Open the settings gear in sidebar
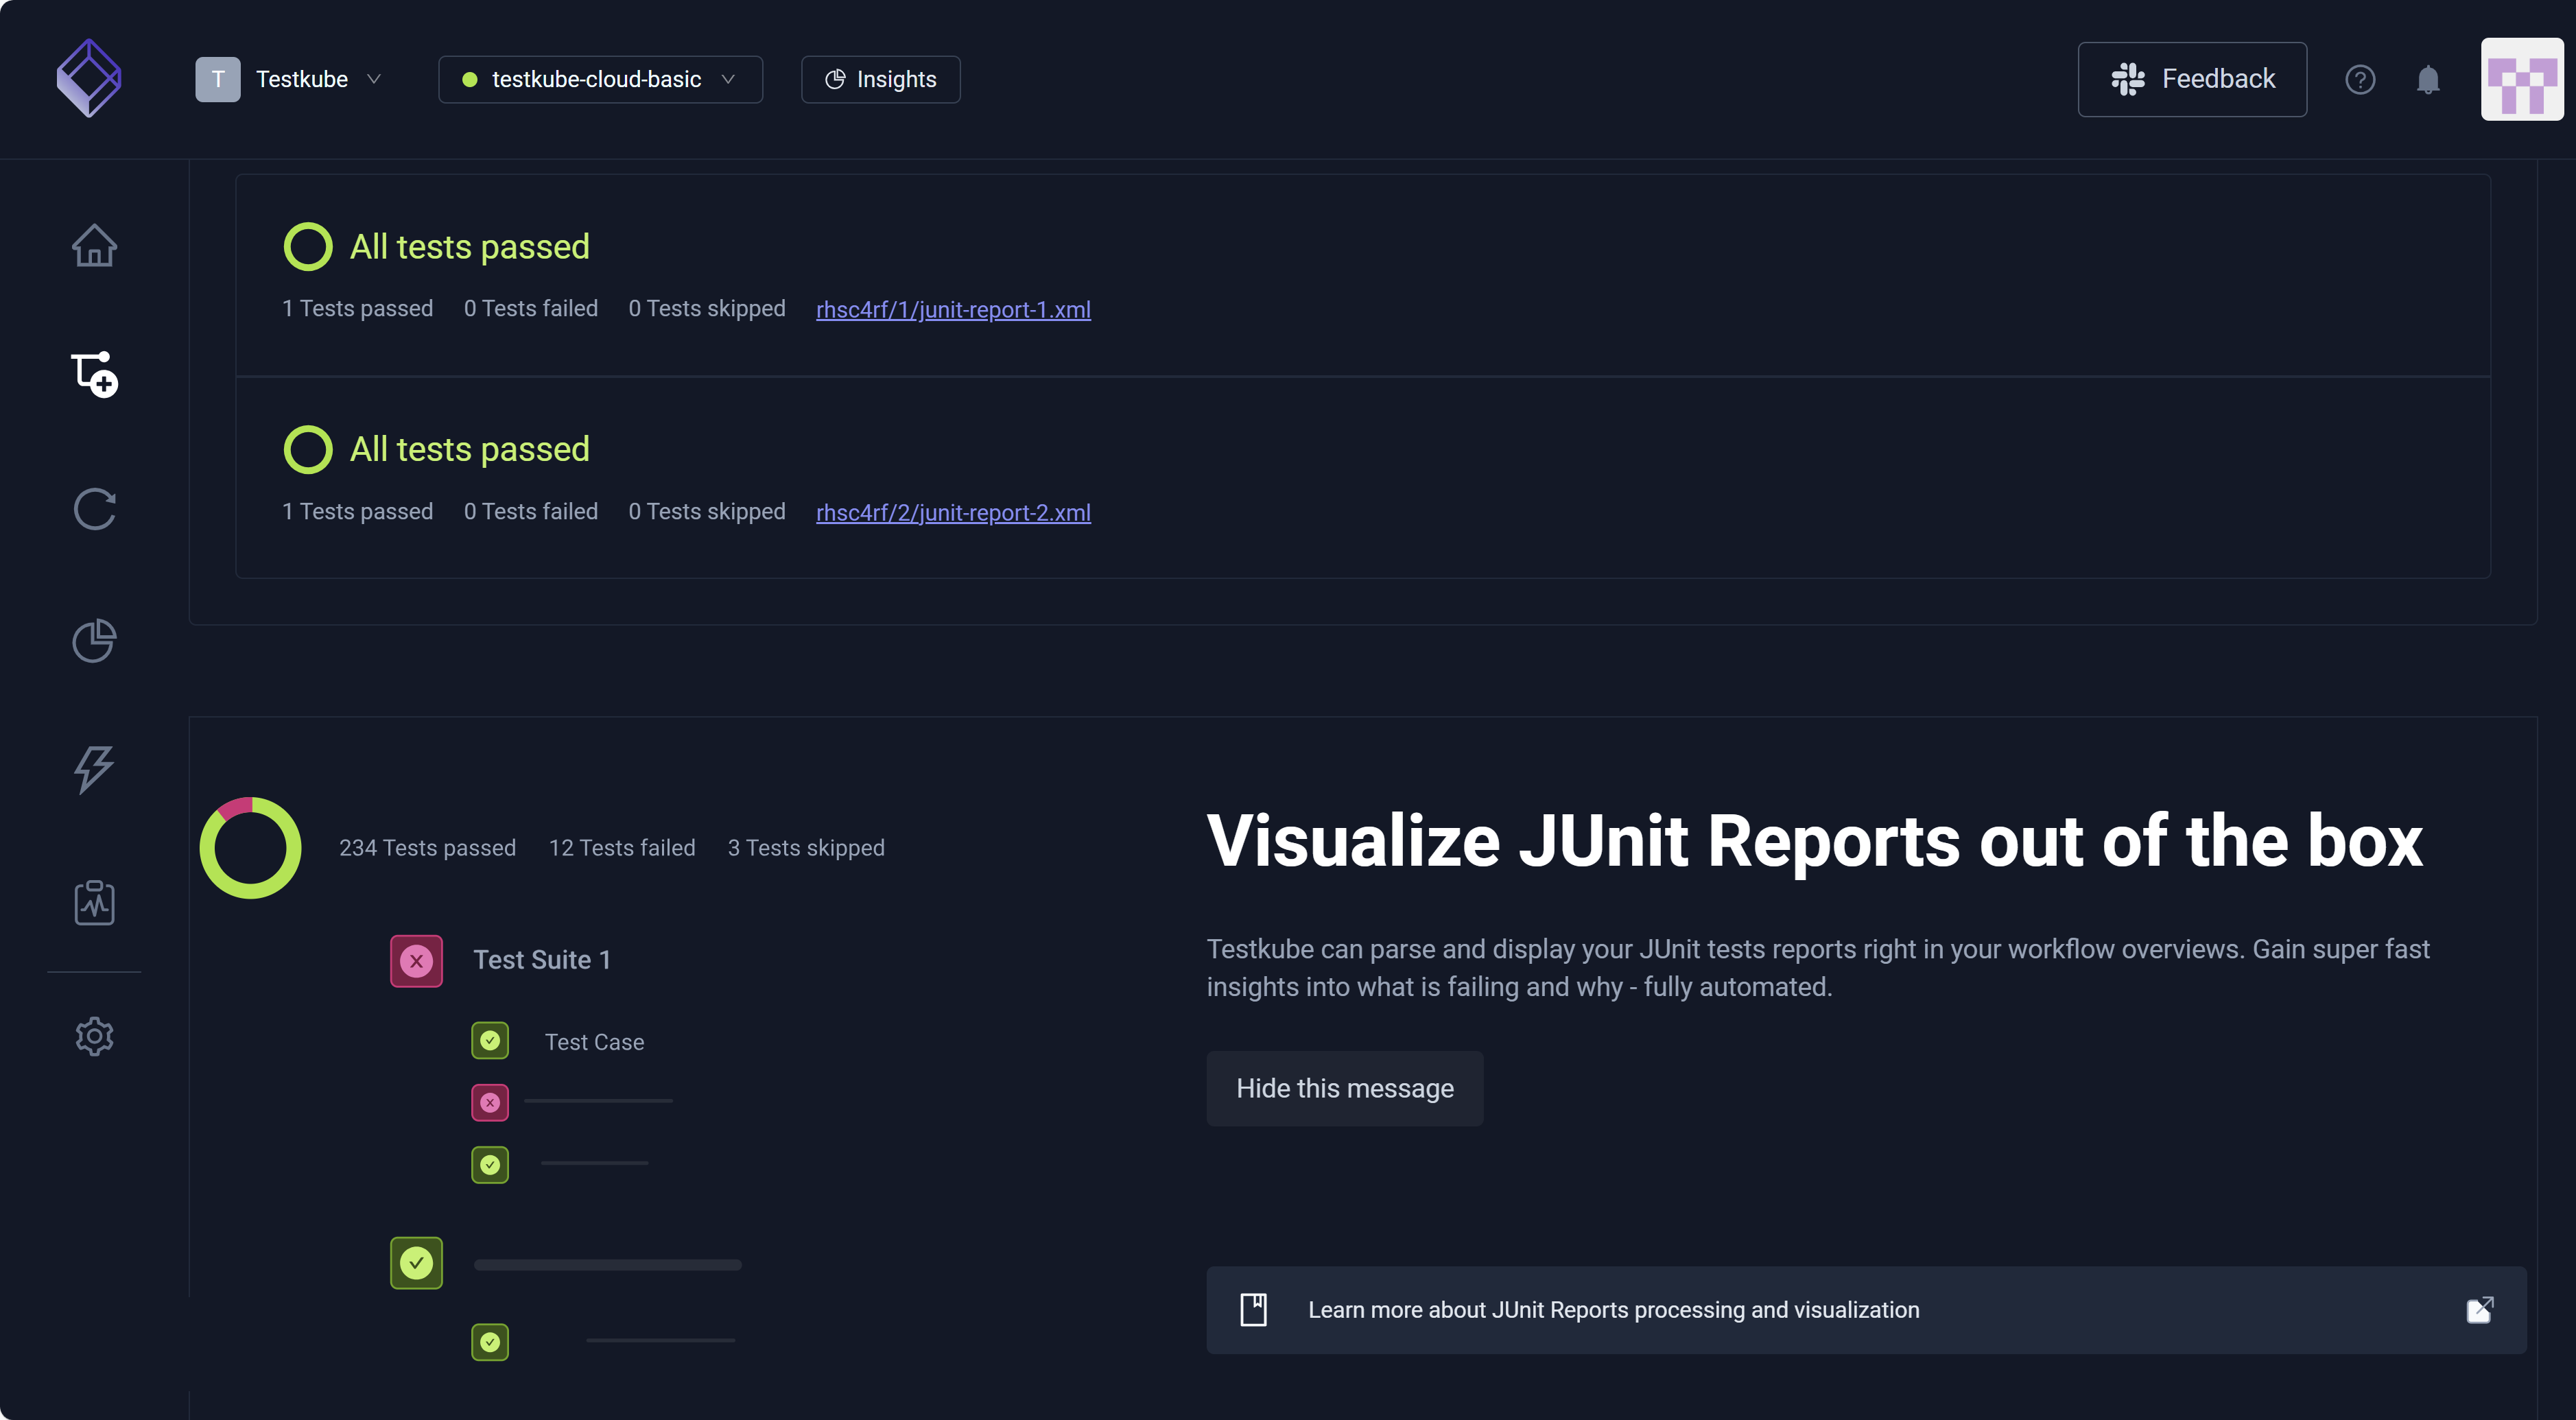 coord(94,1036)
